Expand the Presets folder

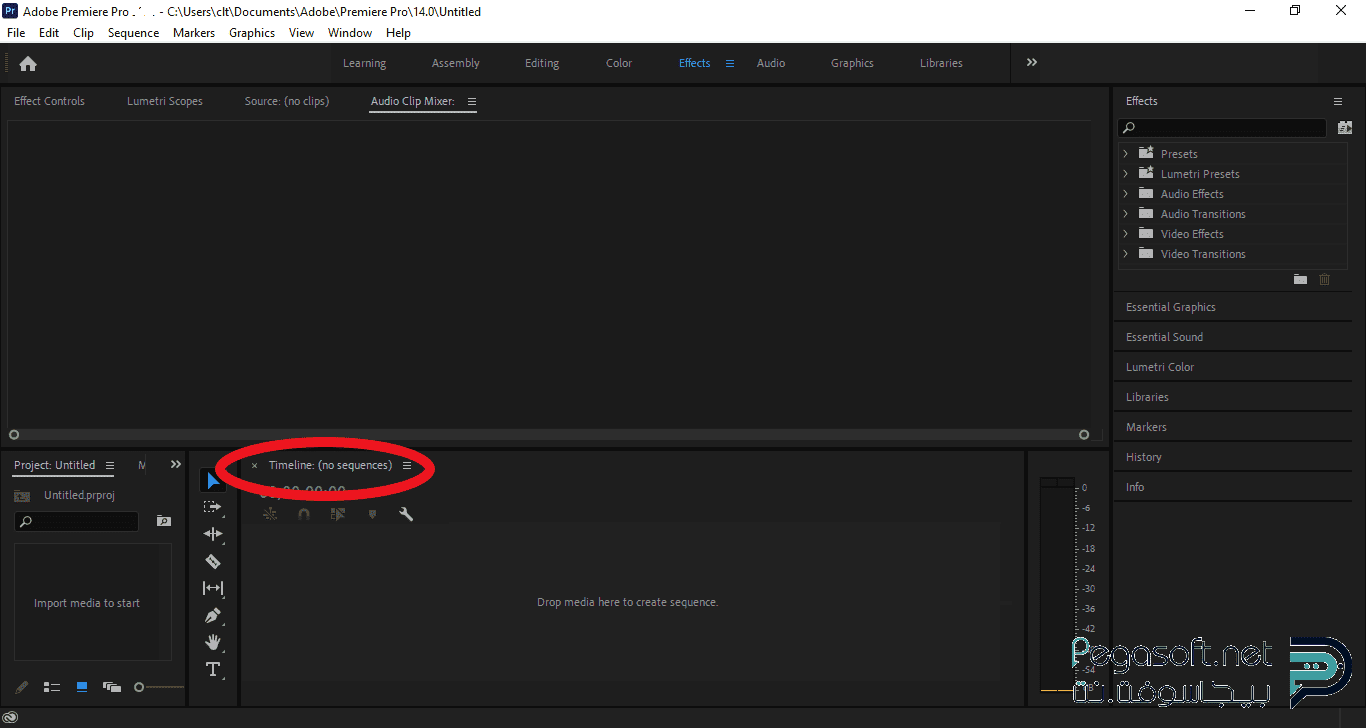1125,154
